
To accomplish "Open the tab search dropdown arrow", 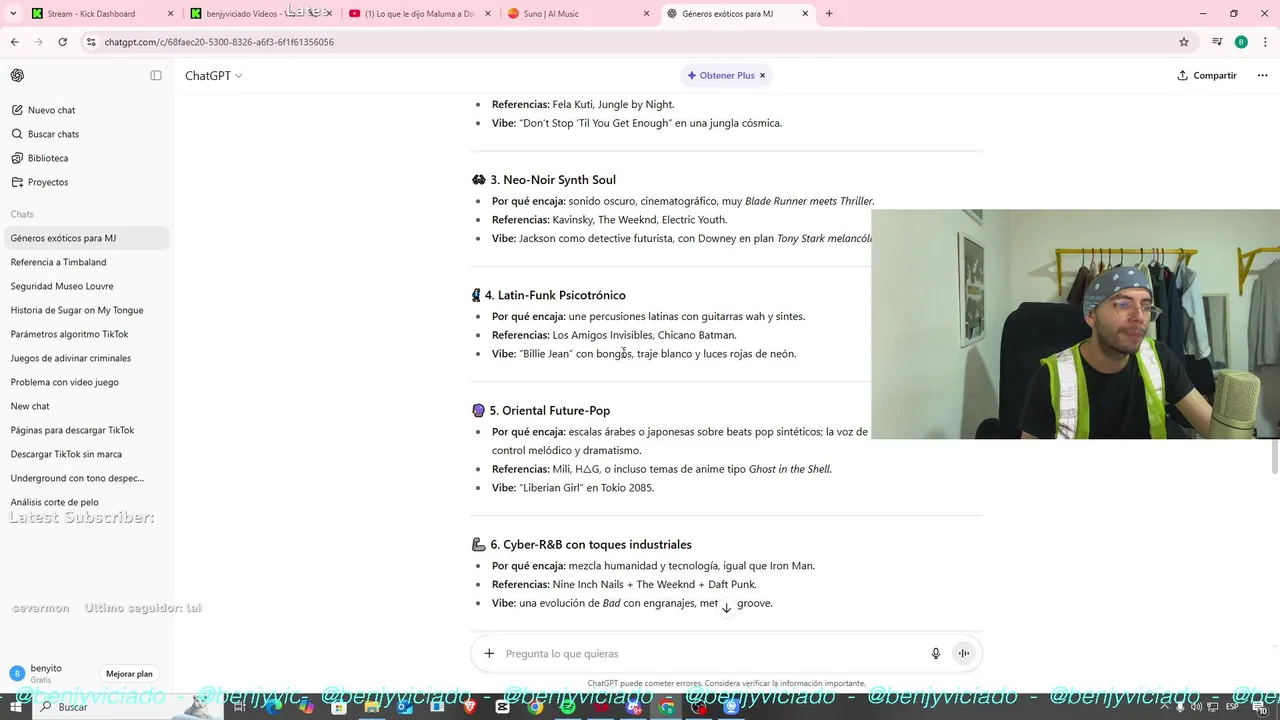I will pyautogui.click(x=13, y=14).
